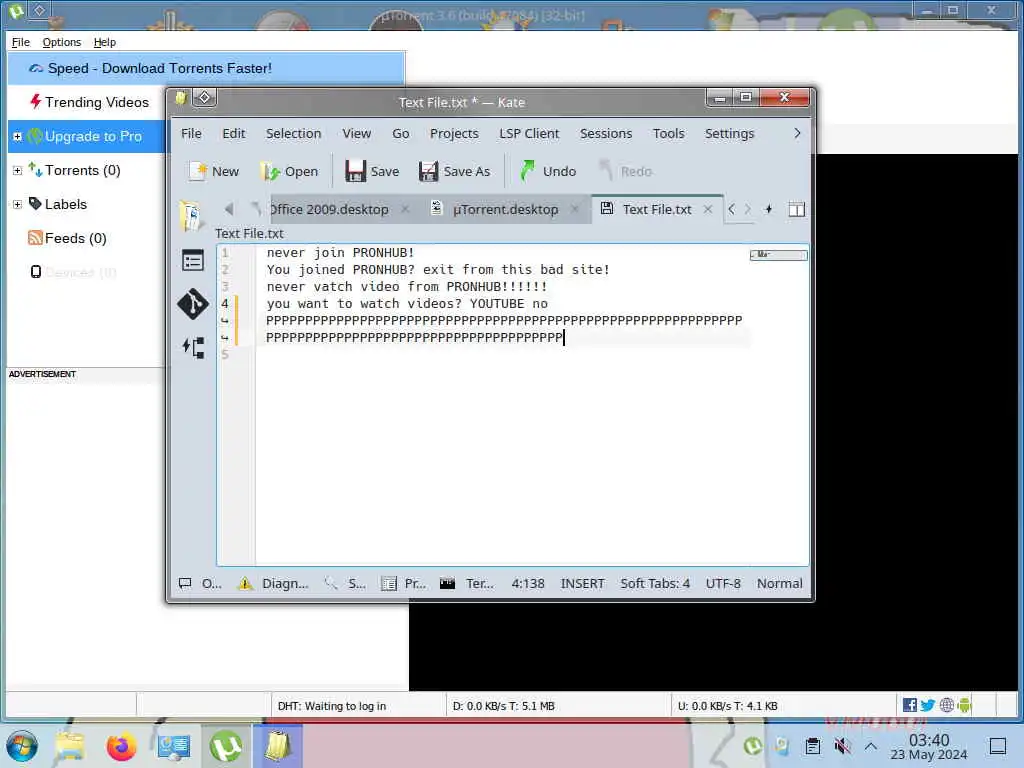Expand the Labels tree node

pyautogui.click(x=18, y=204)
